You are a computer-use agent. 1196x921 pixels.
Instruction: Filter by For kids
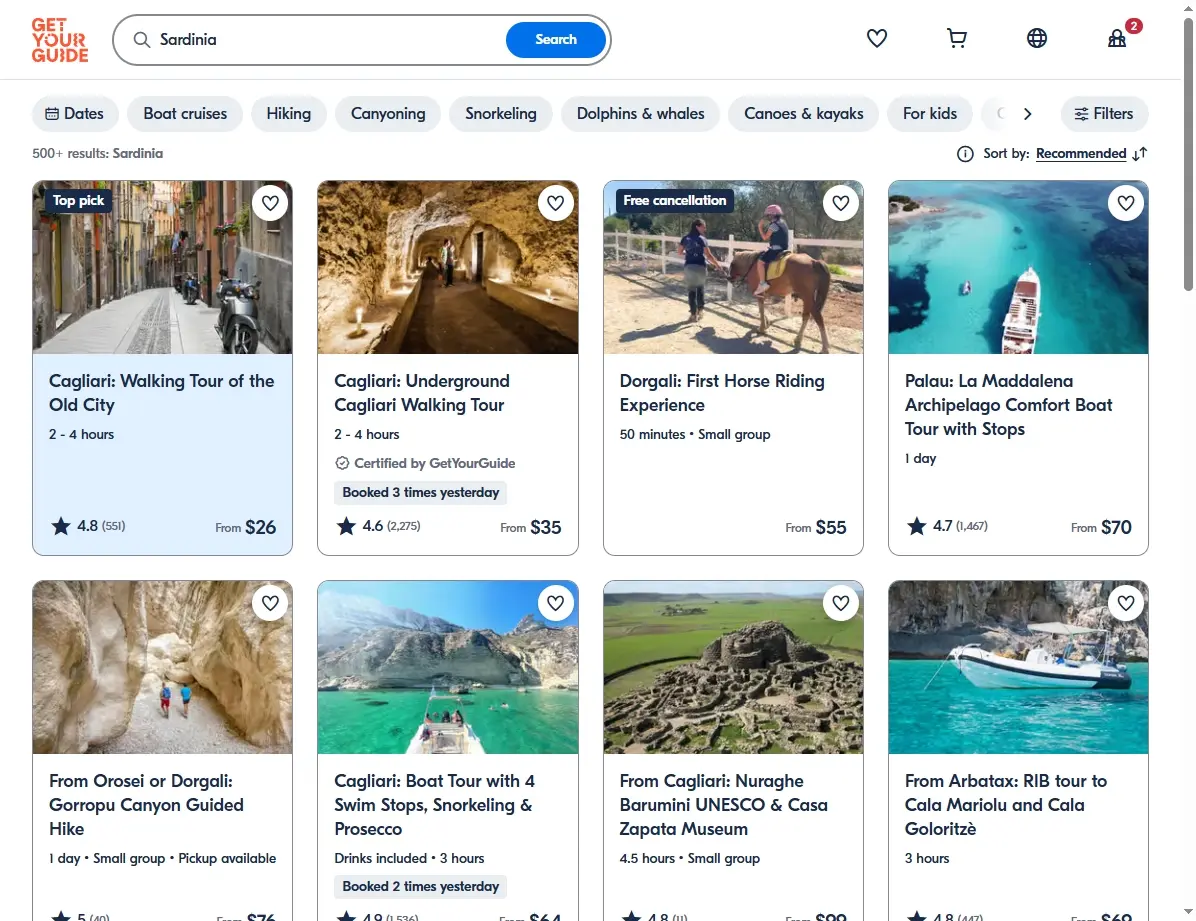pyautogui.click(x=930, y=114)
